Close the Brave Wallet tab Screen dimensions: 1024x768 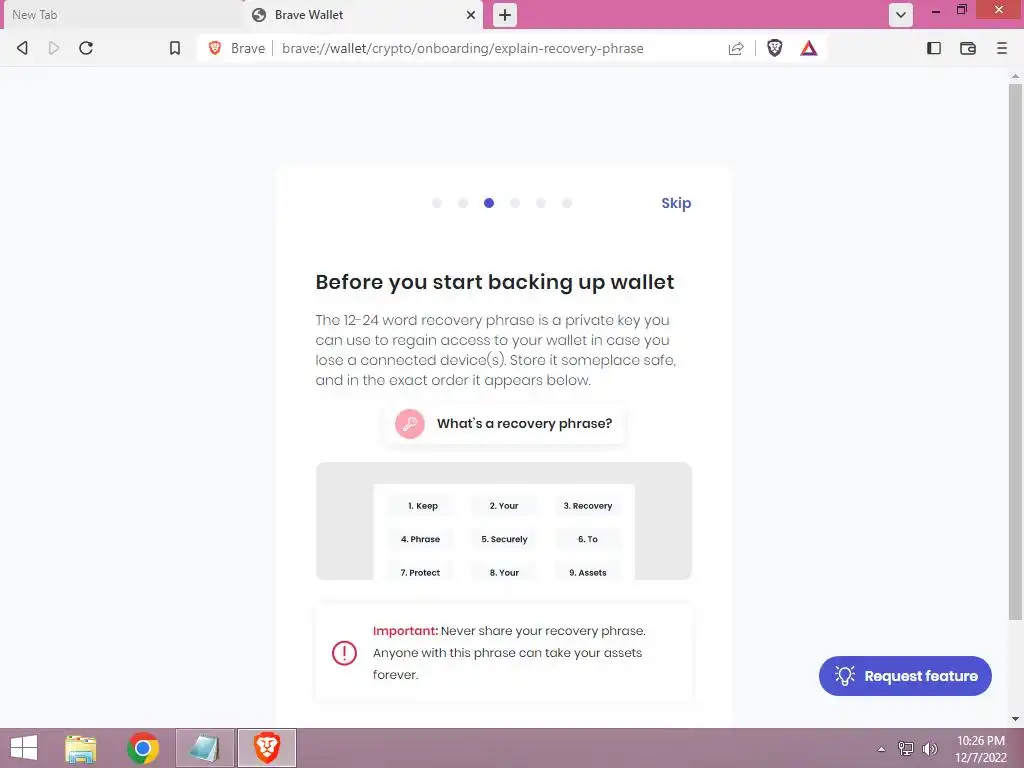tap(470, 14)
